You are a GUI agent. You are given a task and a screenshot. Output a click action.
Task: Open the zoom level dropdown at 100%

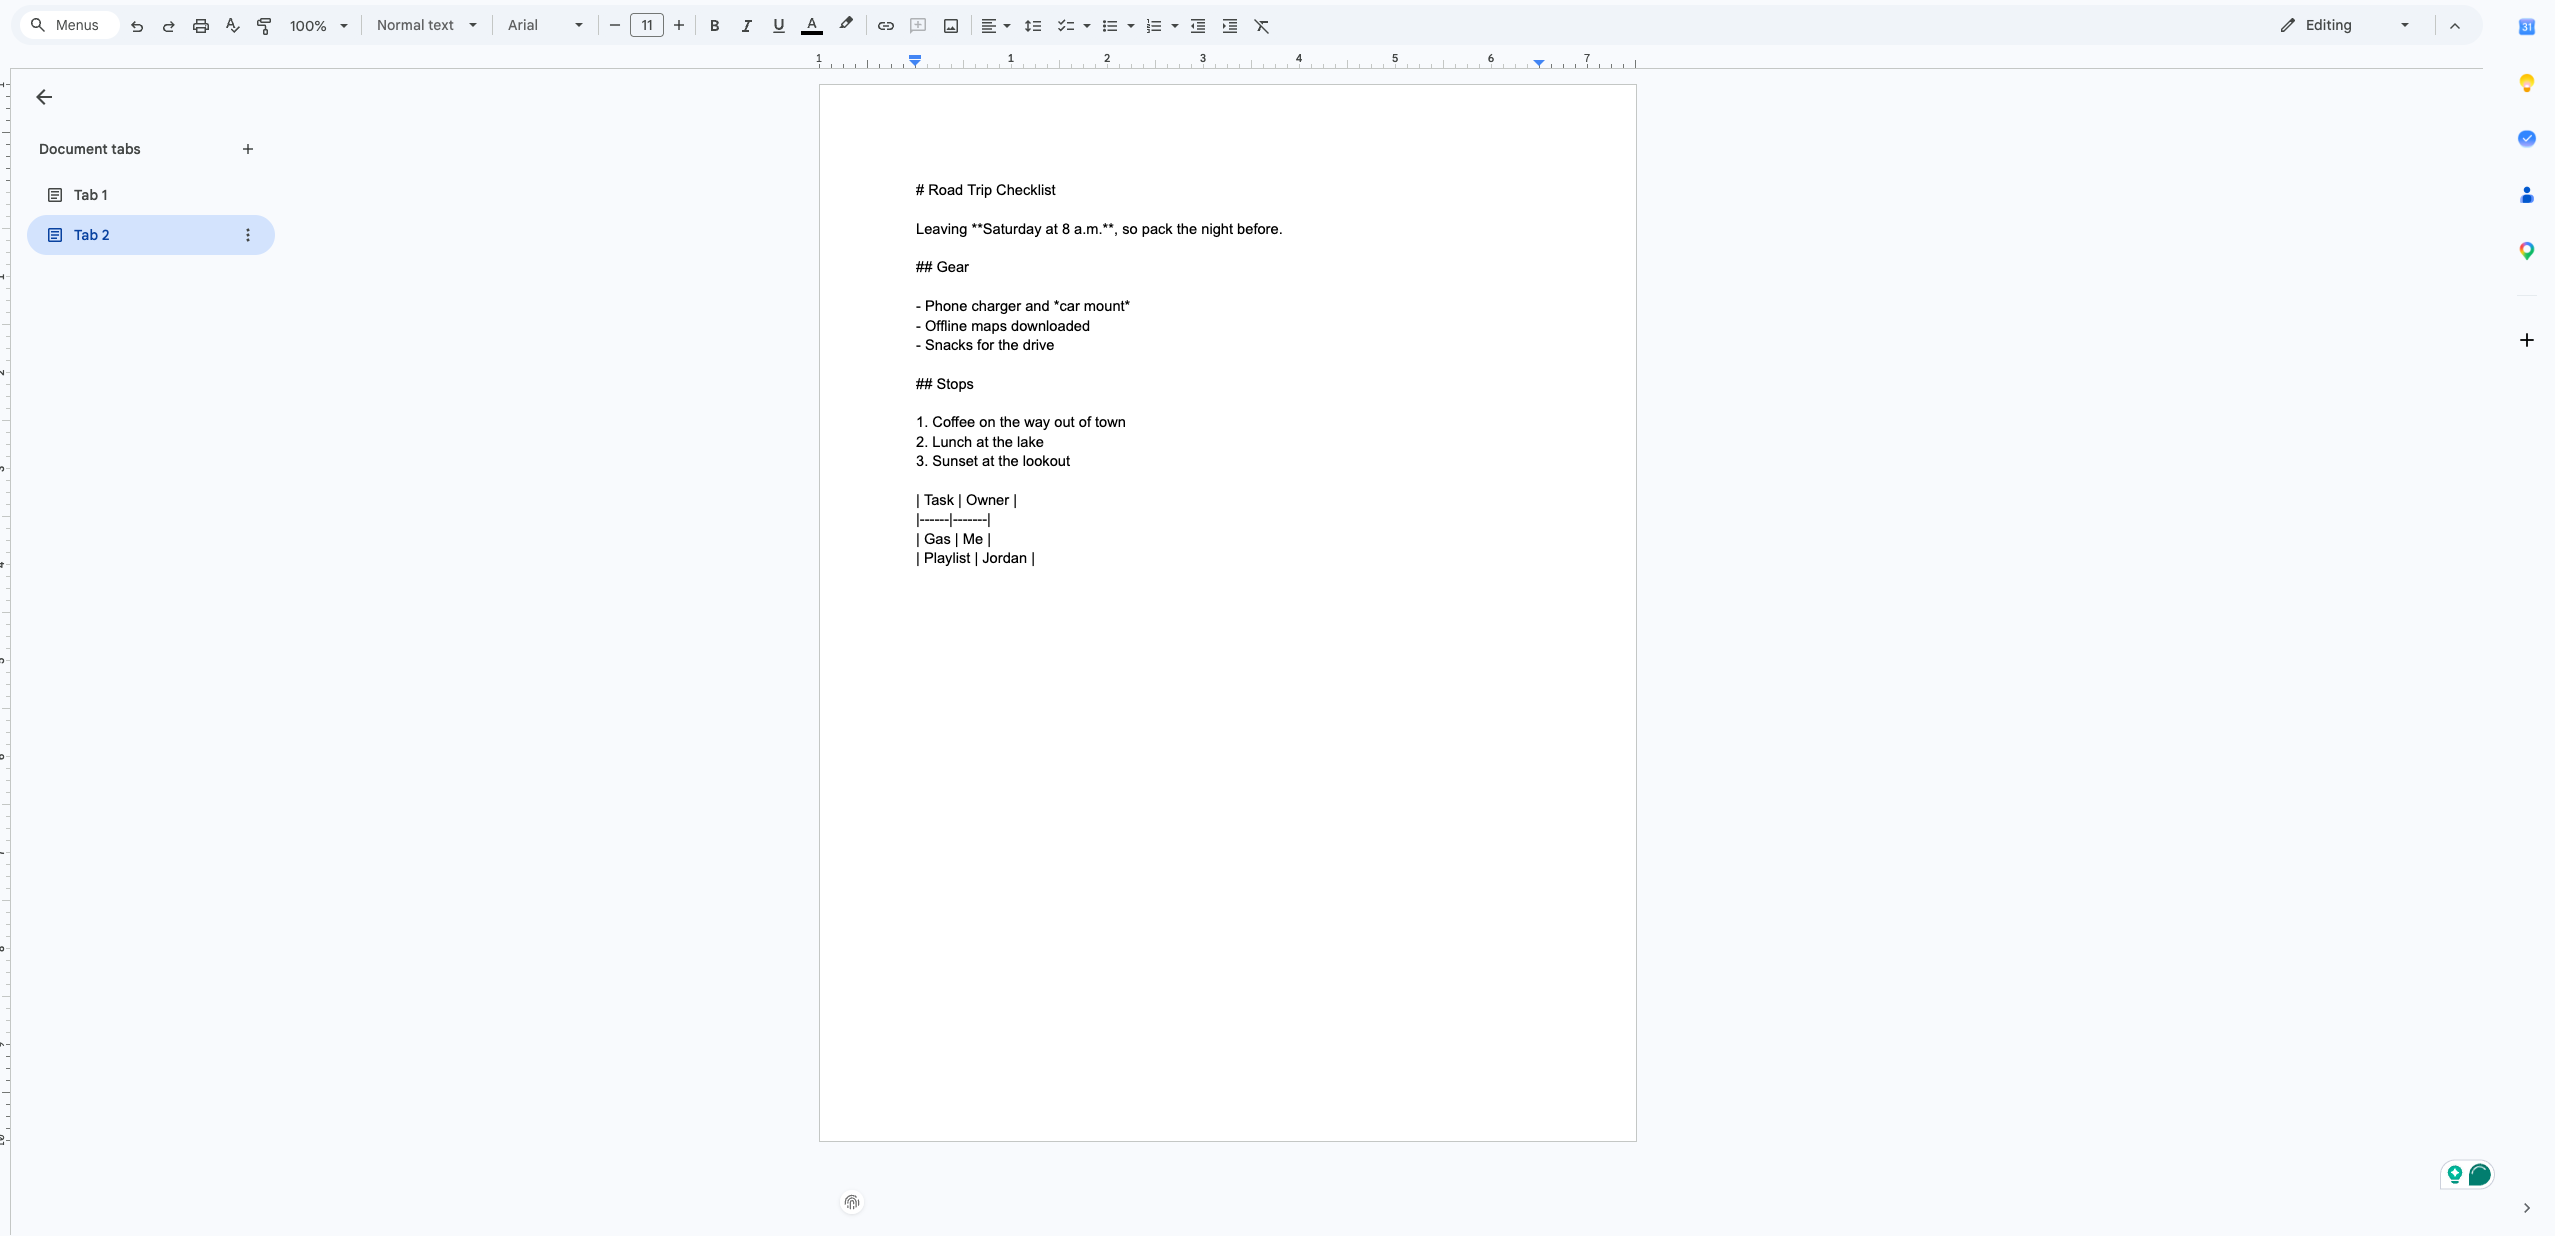(x=319, y=26)
